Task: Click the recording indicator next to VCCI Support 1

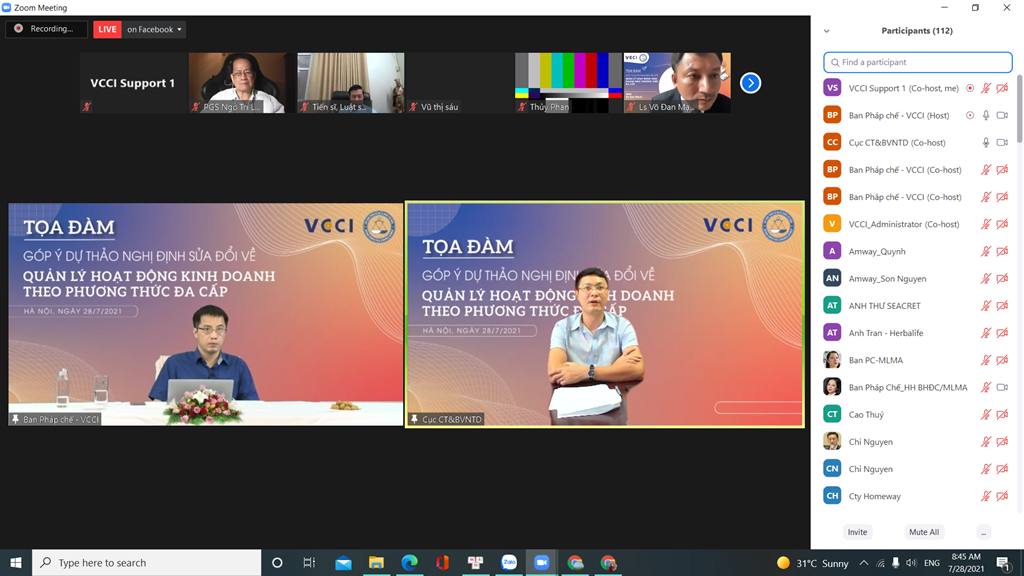Action: (x=970, y=88)
